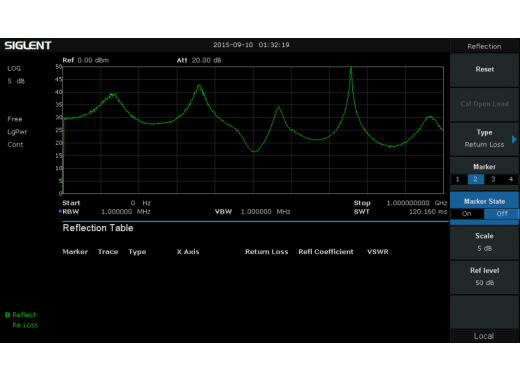
Task: Click the RBW 1.000000 MHz field
Action: [x=106, y=212]
